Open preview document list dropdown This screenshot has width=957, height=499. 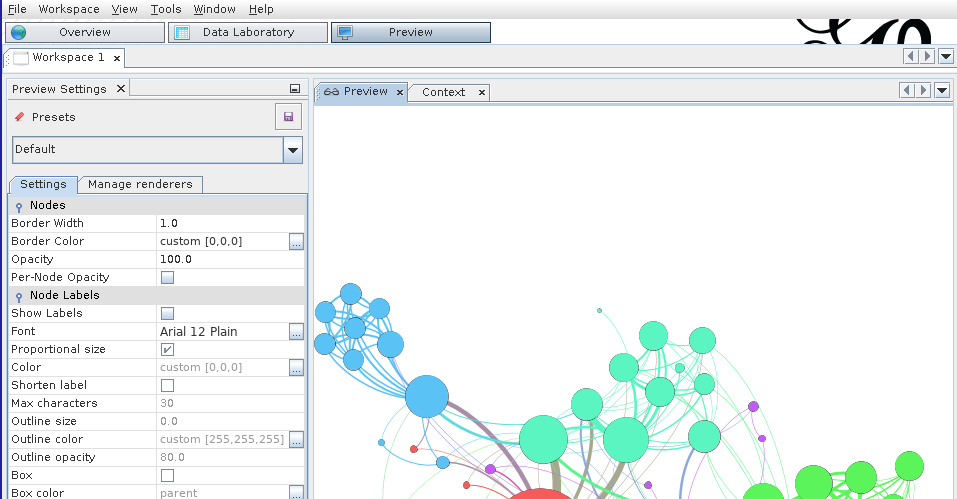click(x=942, y=91)
